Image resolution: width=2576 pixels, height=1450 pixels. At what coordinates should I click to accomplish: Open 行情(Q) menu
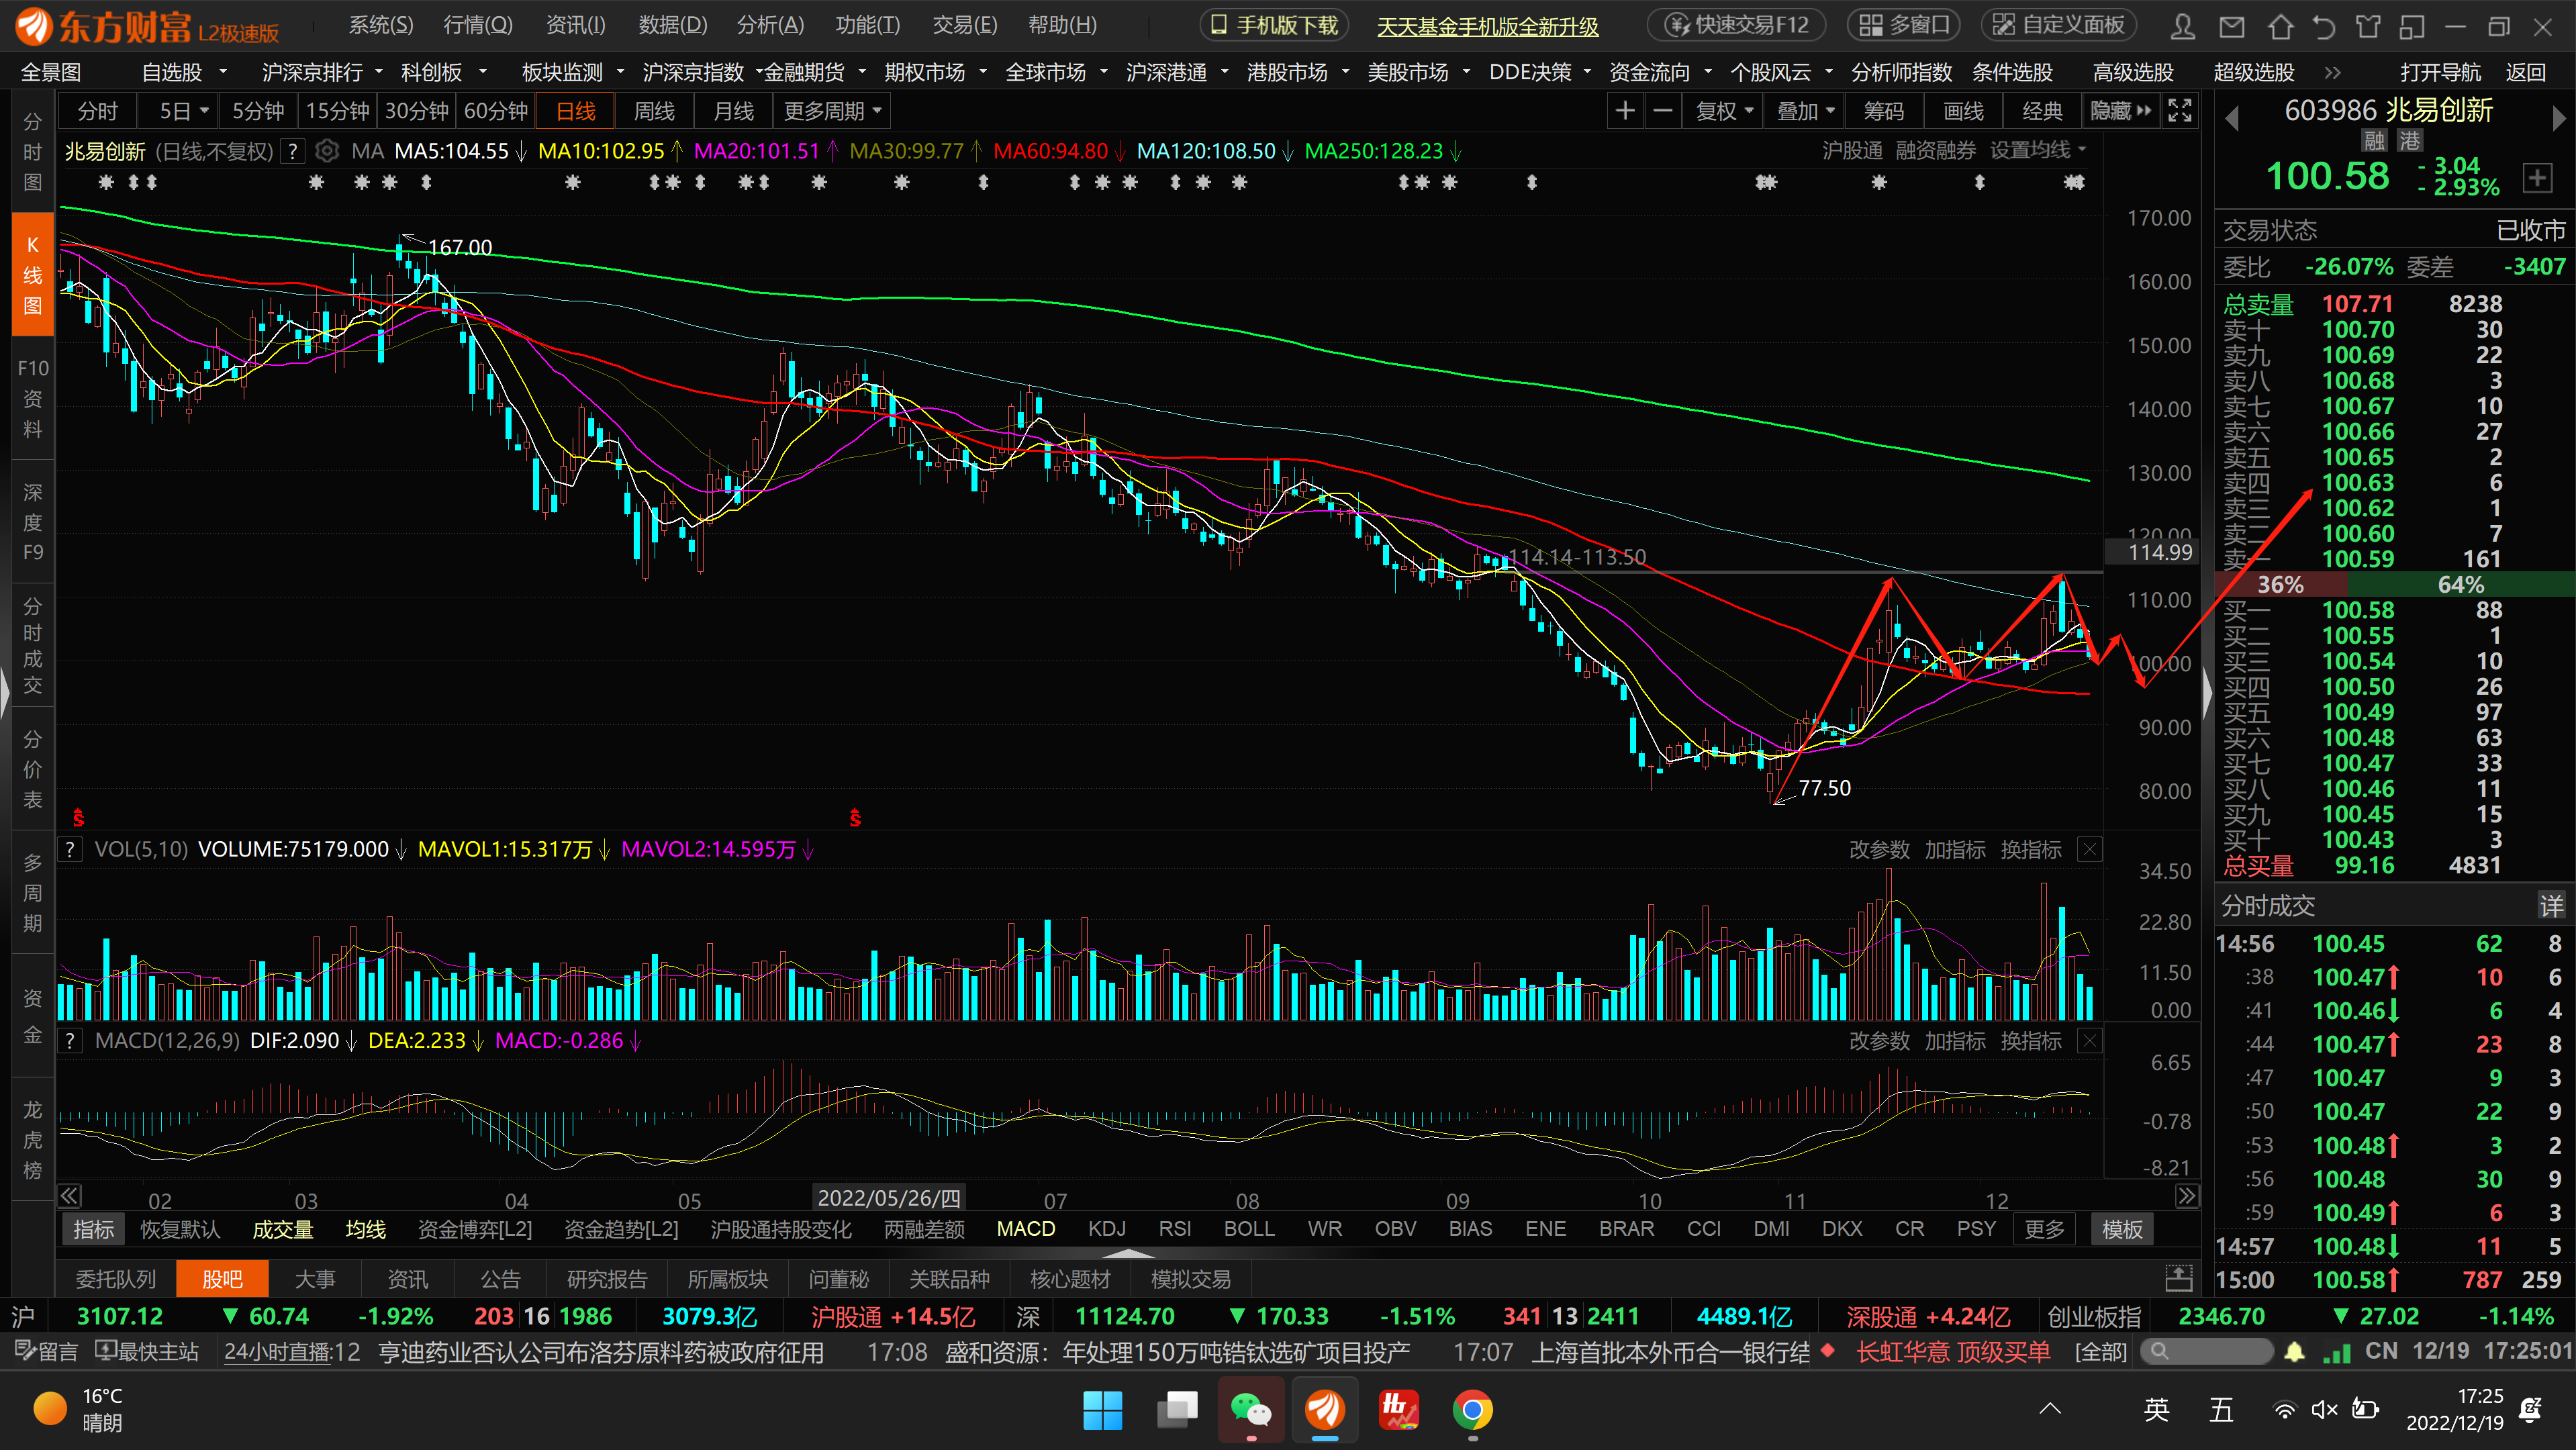(478, 25)
